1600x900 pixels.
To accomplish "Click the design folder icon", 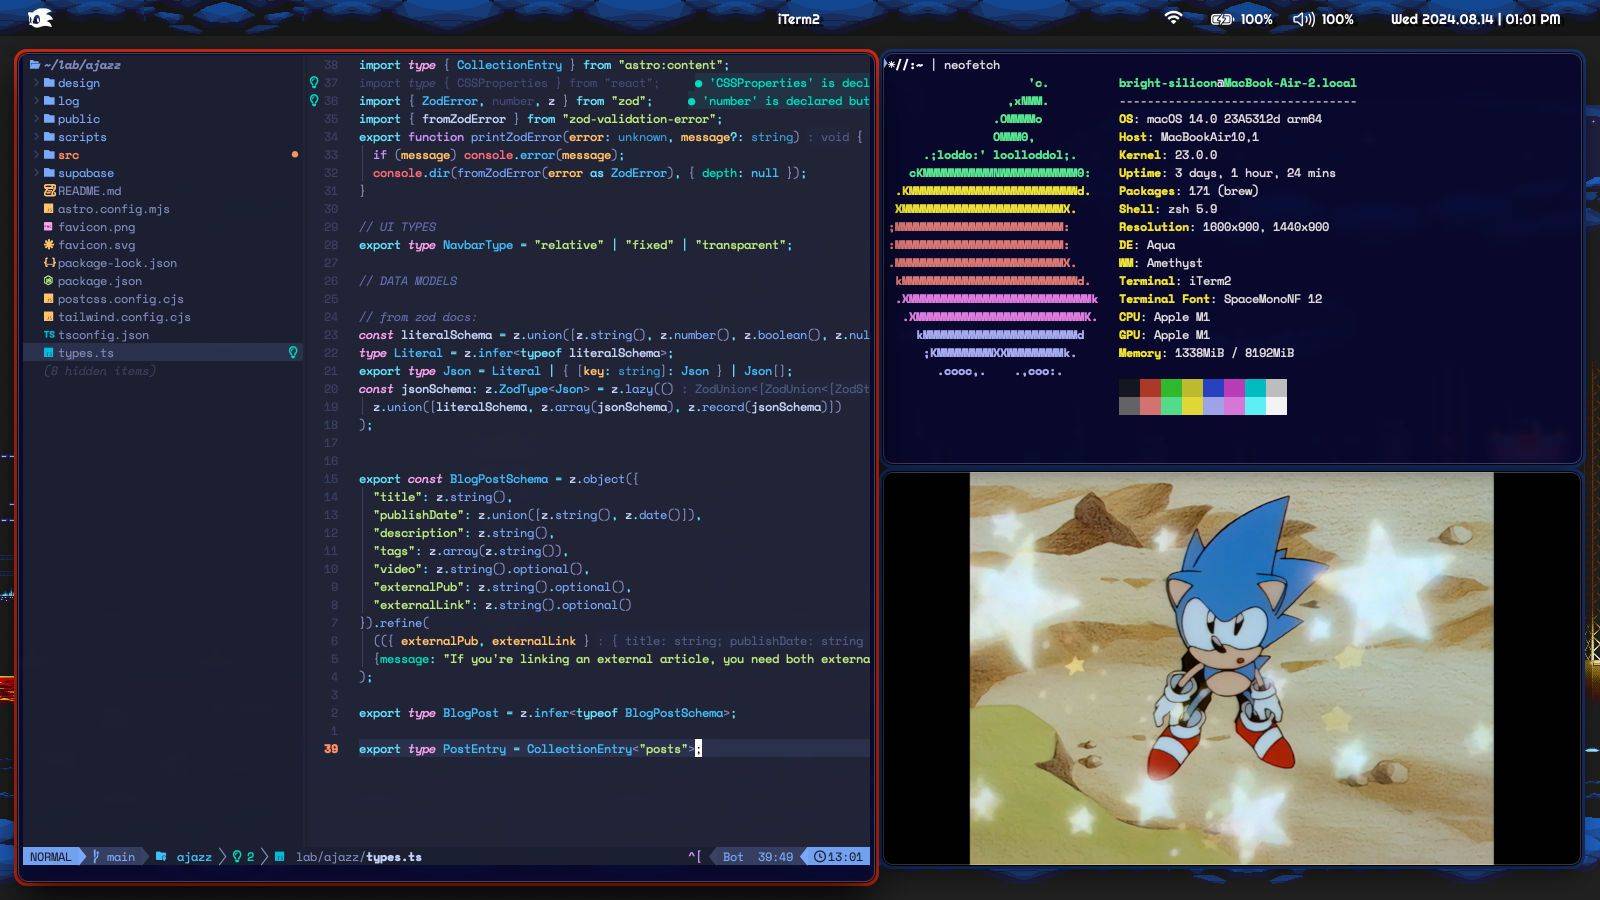I will [x=49, y=83].
